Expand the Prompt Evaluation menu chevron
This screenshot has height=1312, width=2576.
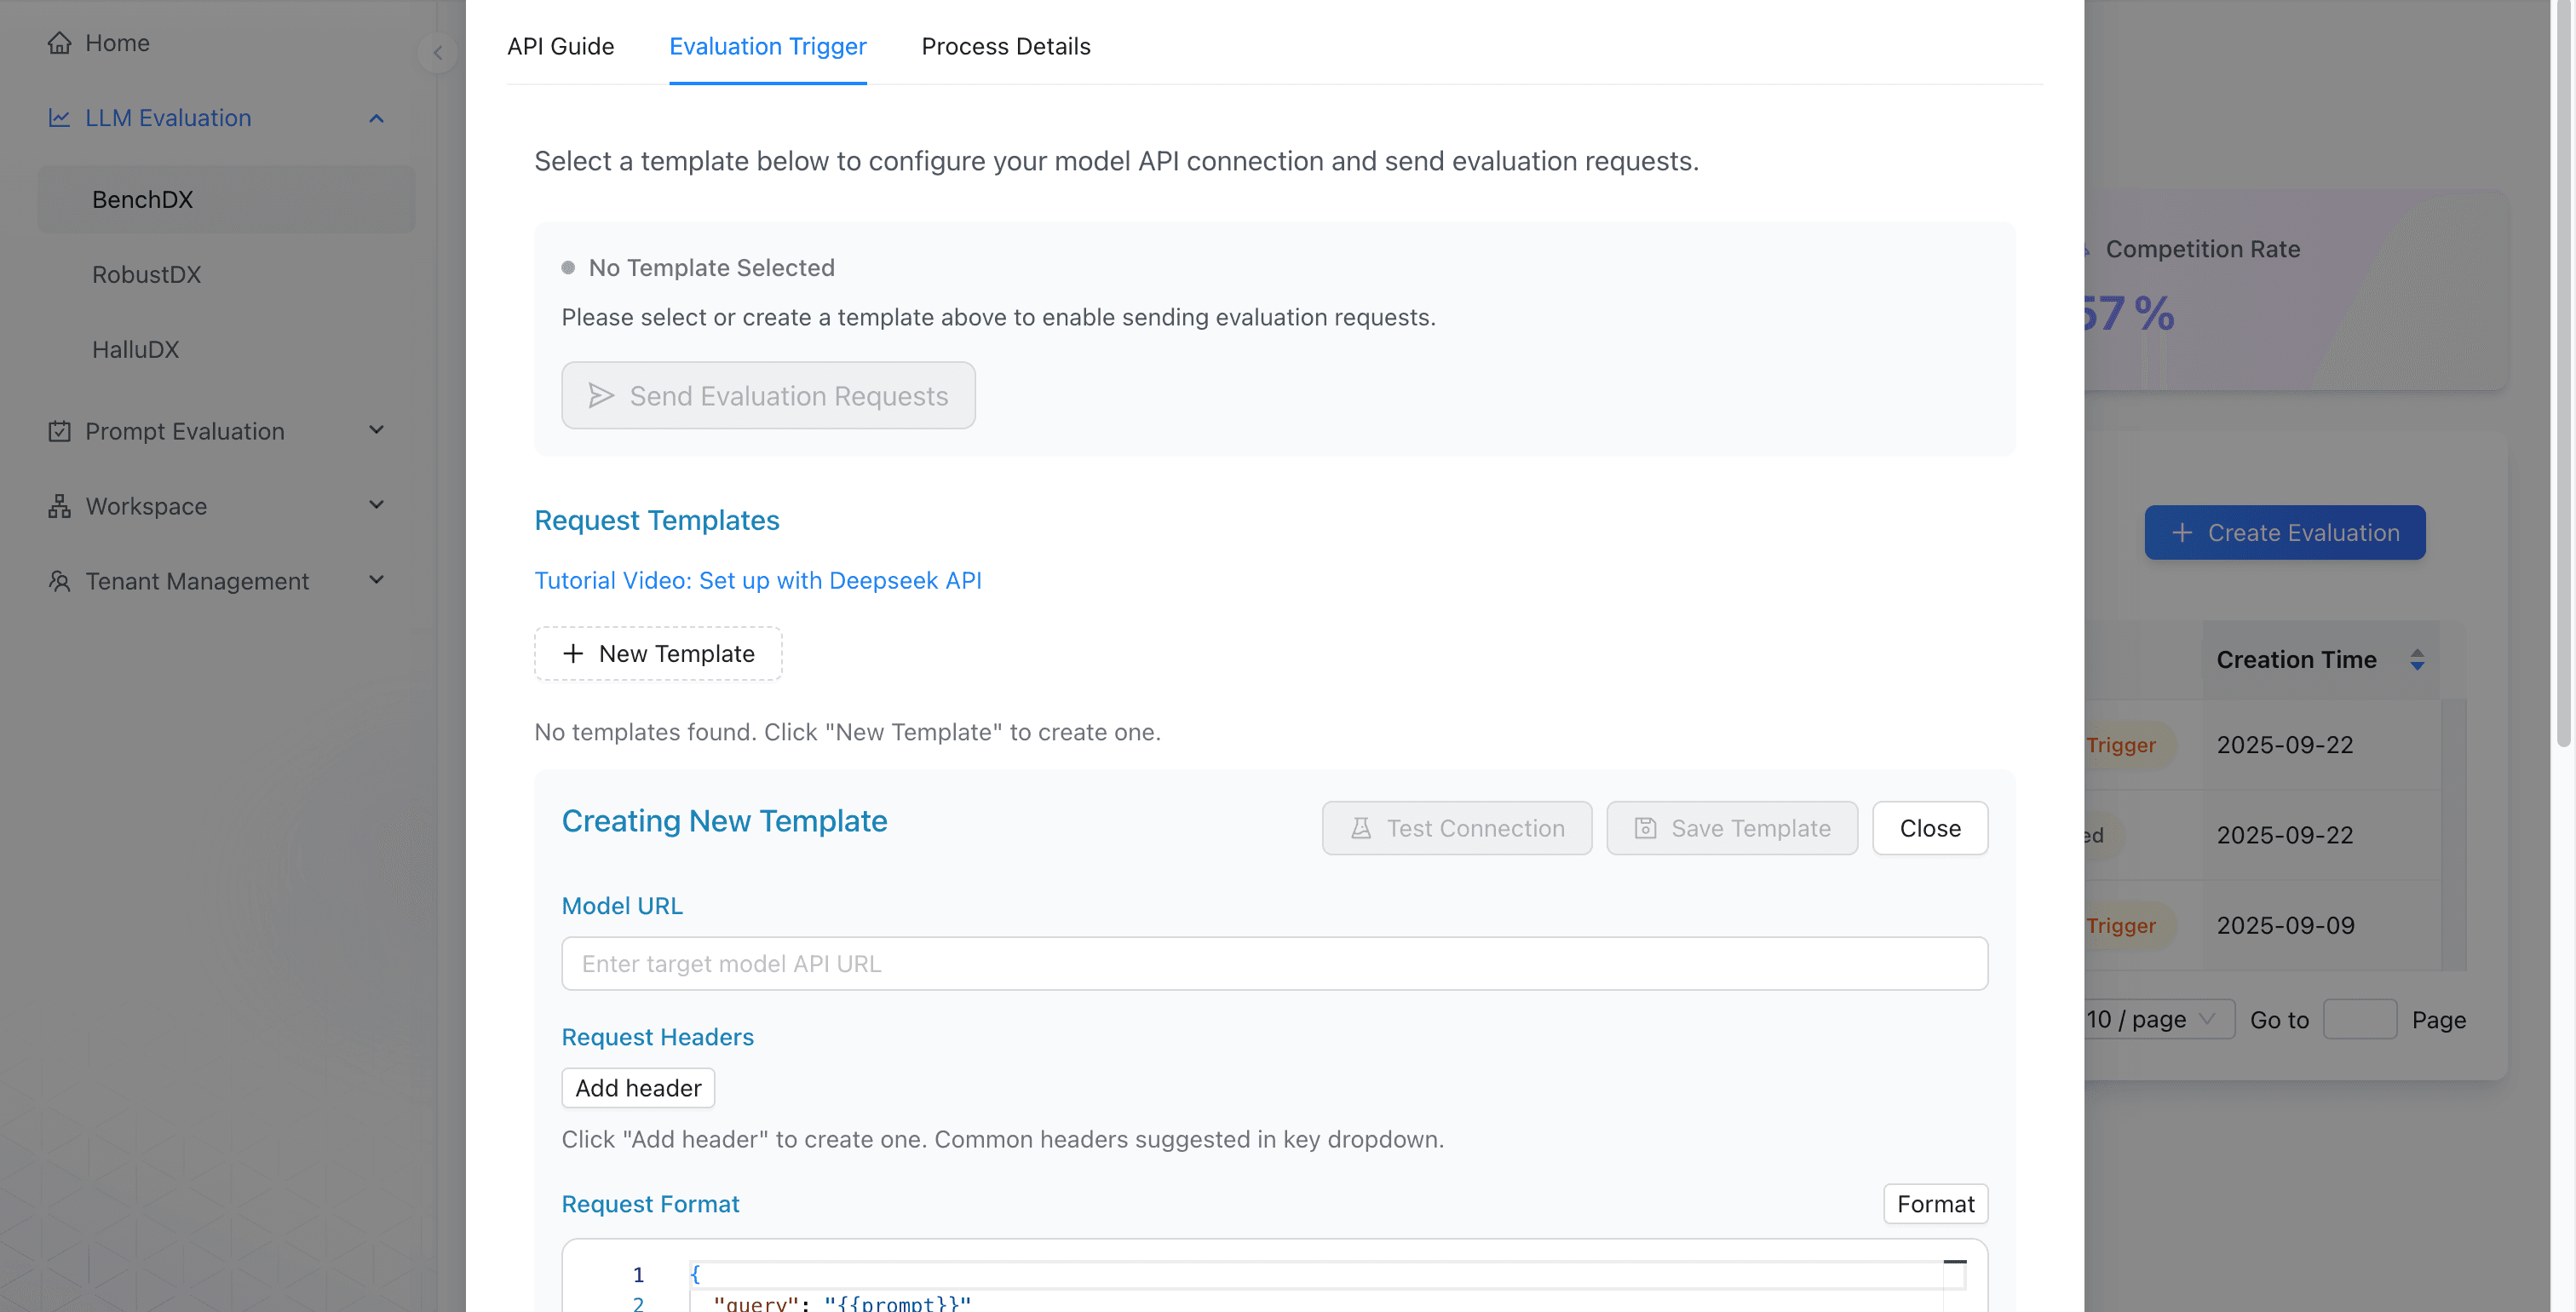pos(376,431)
